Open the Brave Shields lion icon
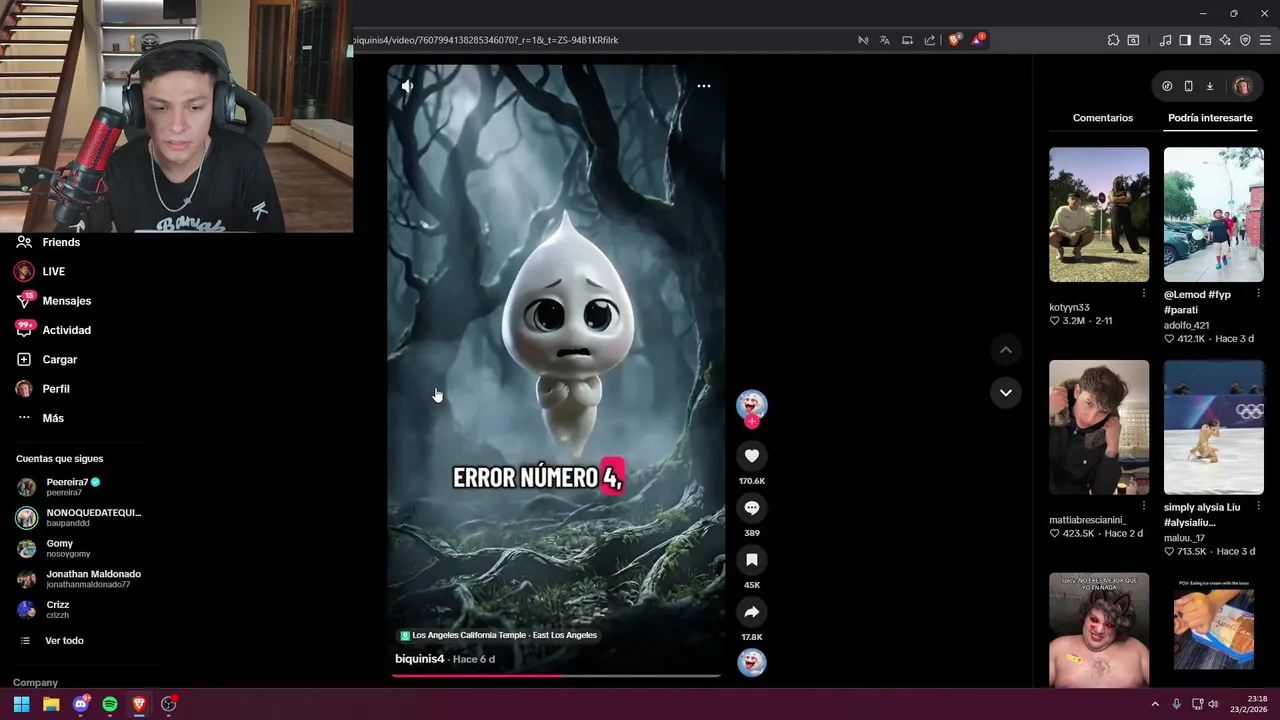The width and height of the screenshot is (1280, 720). coord(954,40)
